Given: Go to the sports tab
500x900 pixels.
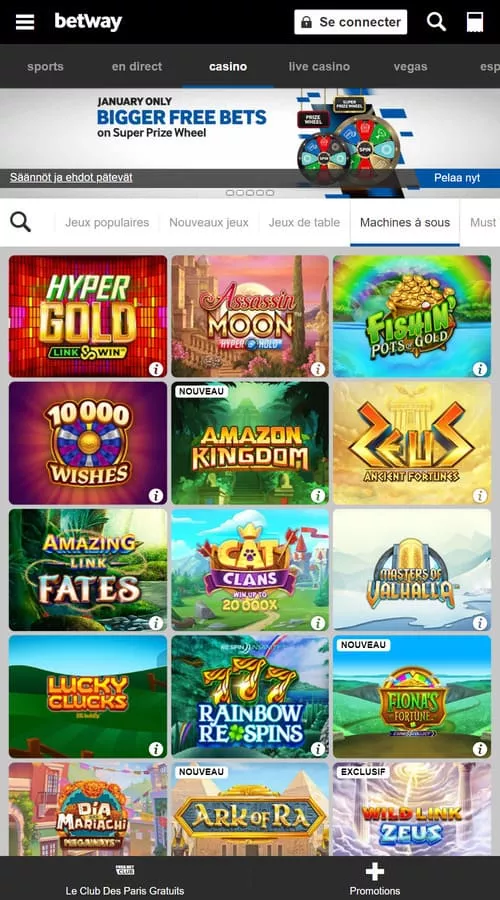Looking at the screenshot, I should (x=45, y=67).
